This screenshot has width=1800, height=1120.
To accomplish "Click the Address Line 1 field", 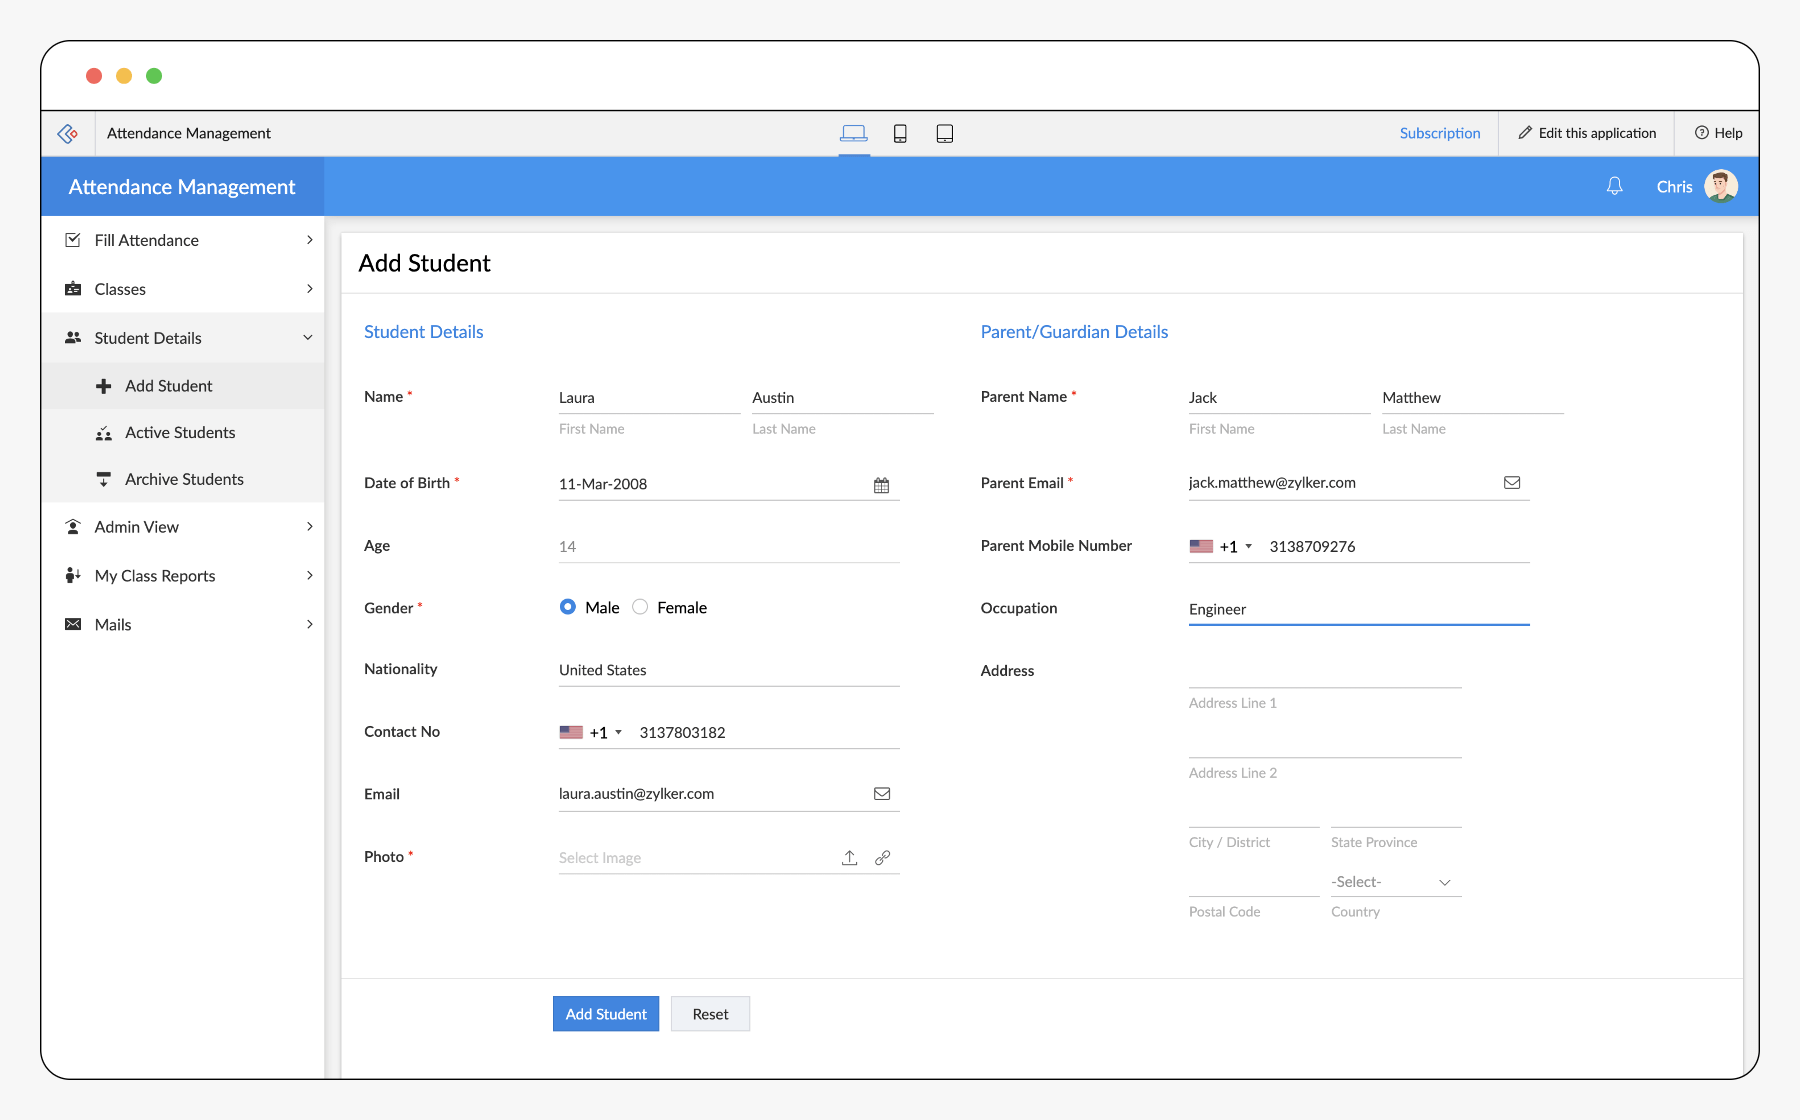I will (x=1324, y=673).
